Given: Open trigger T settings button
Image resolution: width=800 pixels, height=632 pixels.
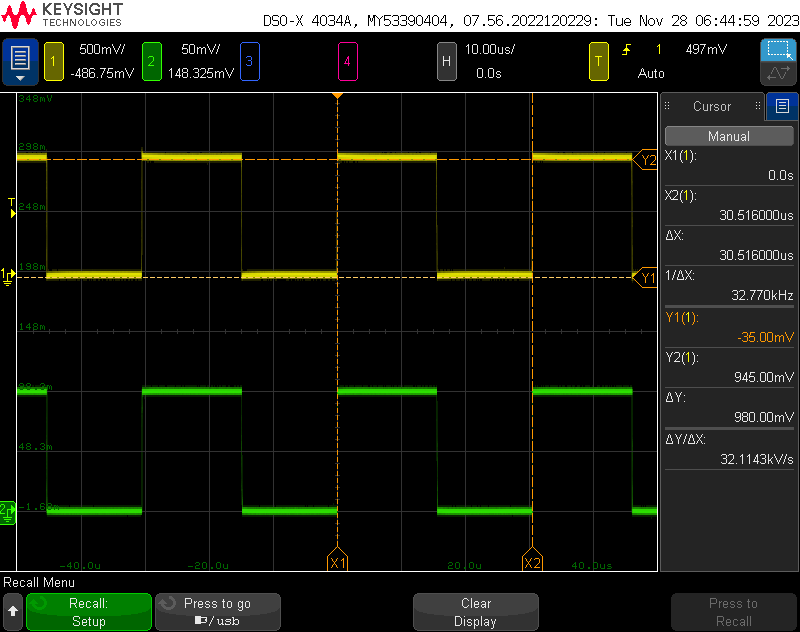Looking at the screenshot, I should 598,62.
